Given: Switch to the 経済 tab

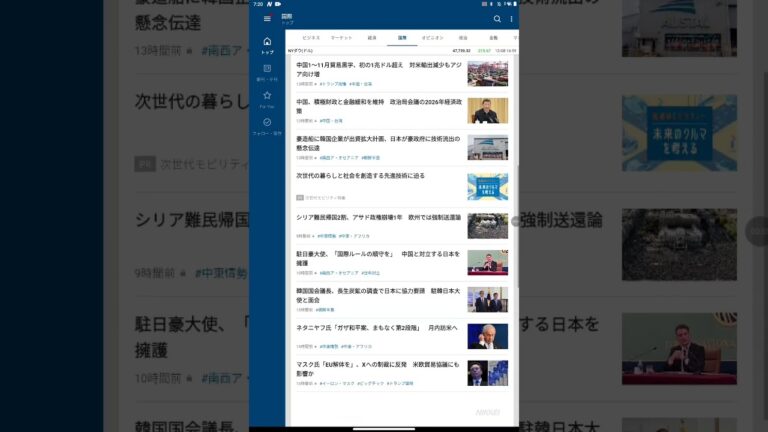Looking at the screenshot, I should coord(372,37).
